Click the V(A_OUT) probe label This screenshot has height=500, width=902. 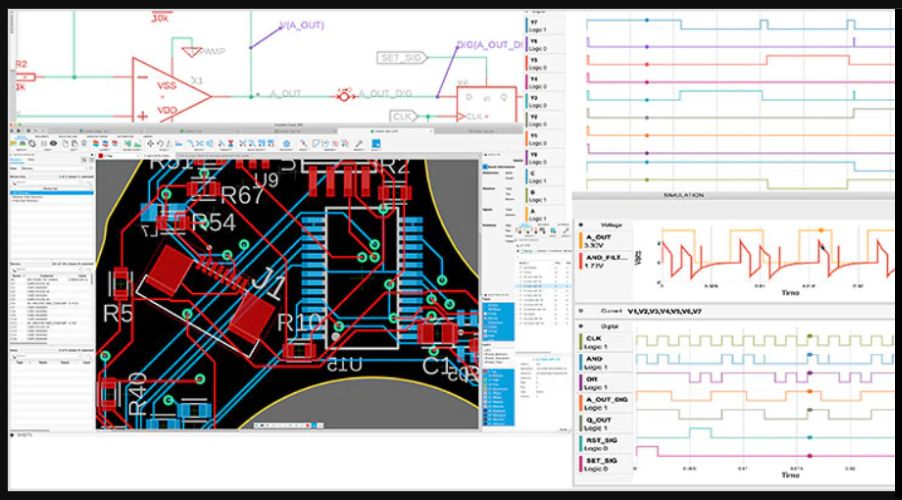pyautogui.click(x=301, y=25)
